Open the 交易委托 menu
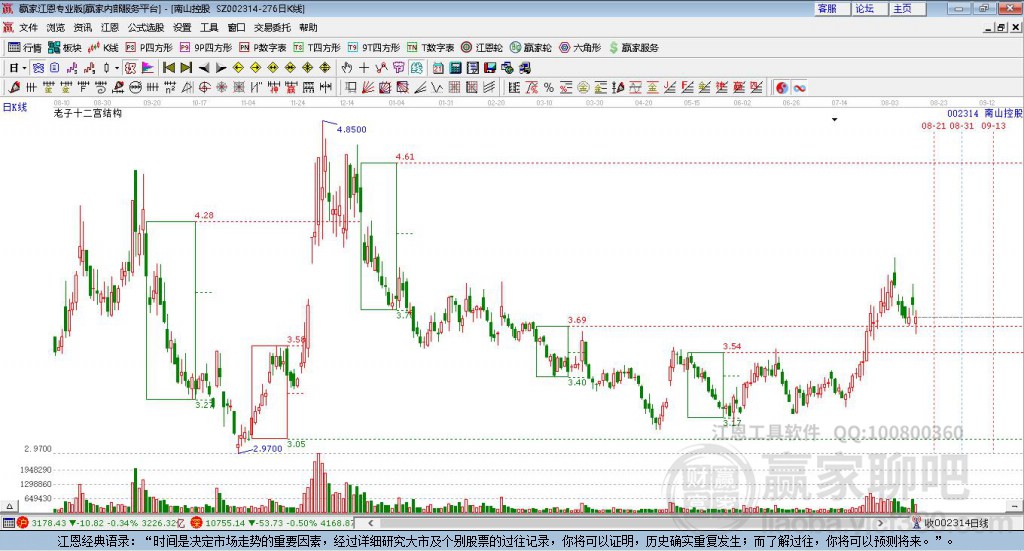 point(272,27)
